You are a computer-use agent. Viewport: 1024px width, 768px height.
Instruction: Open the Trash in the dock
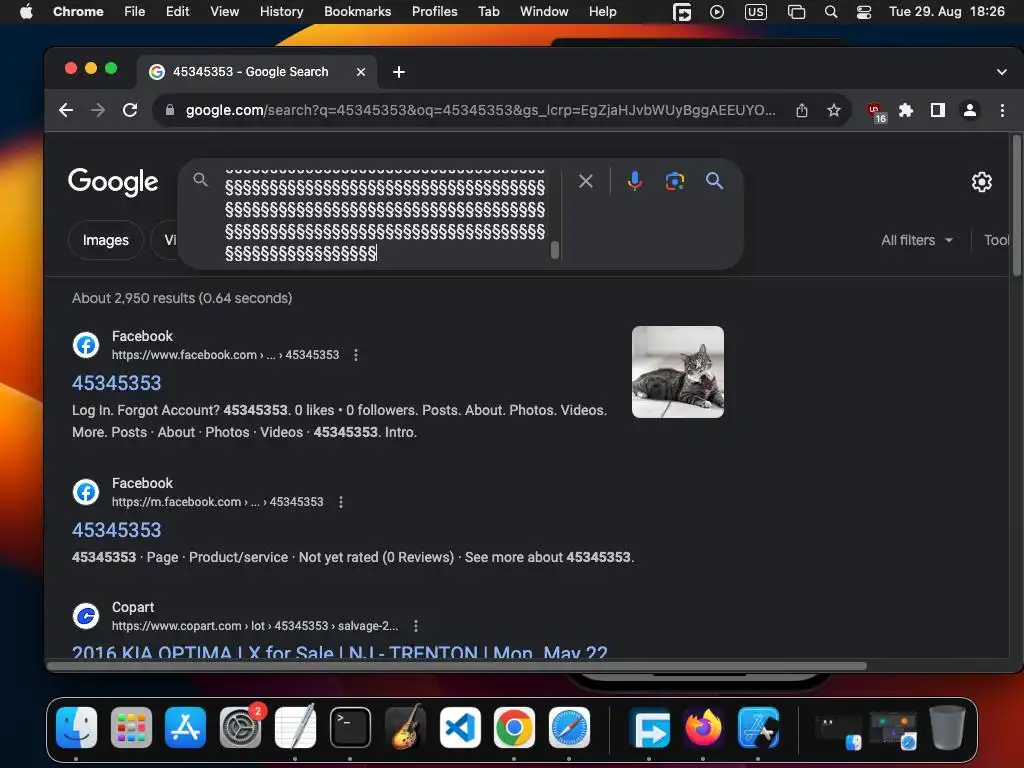click(947, 727)
